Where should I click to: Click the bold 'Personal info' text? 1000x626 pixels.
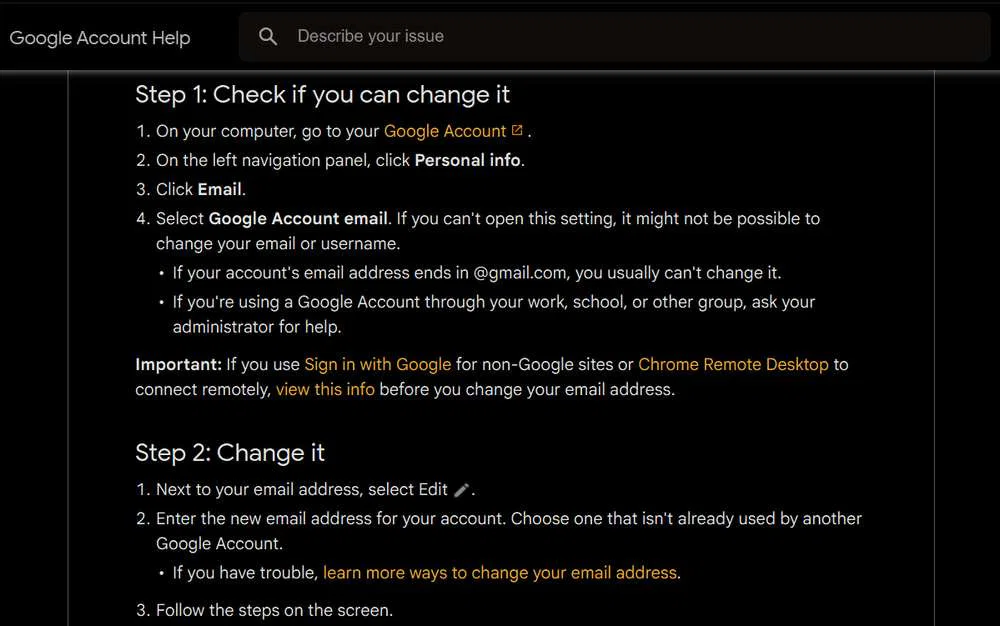467,160
